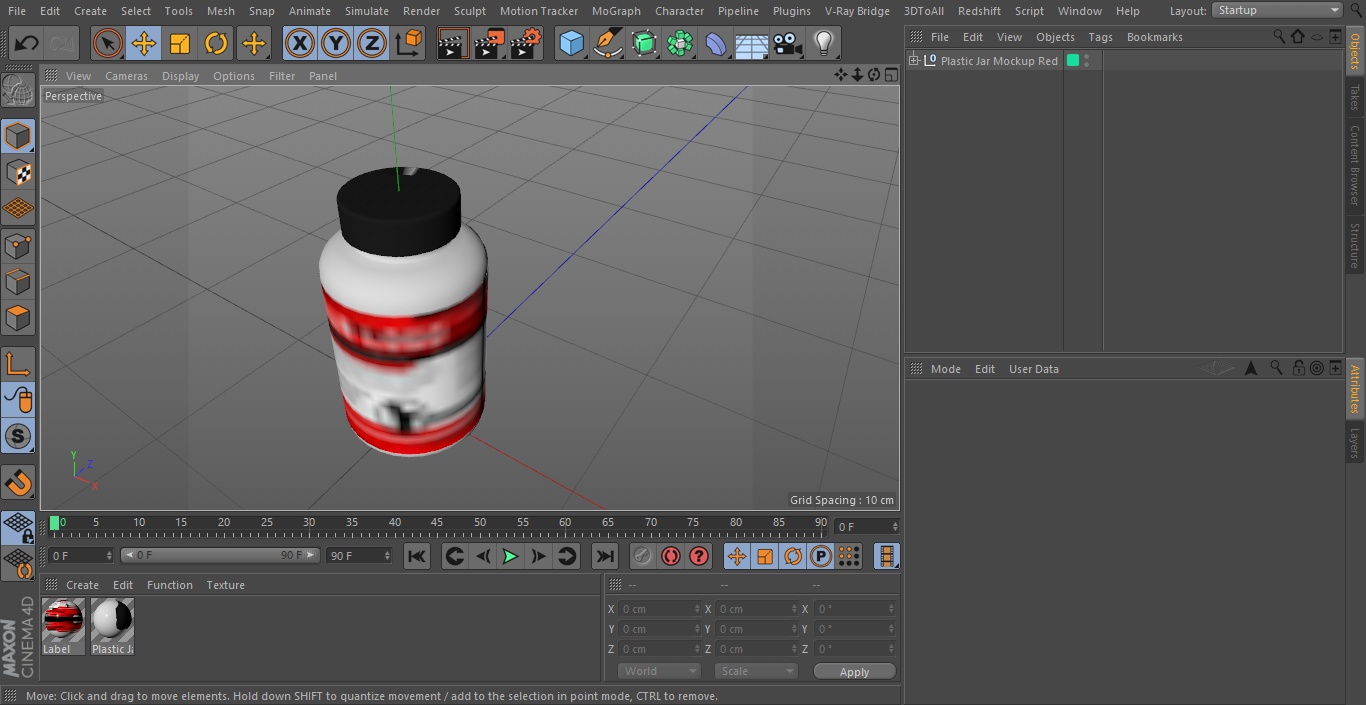Viewport: 1366px width, 705px height.
Task: Click X position 0 cm field
Action: click(659, 609)
